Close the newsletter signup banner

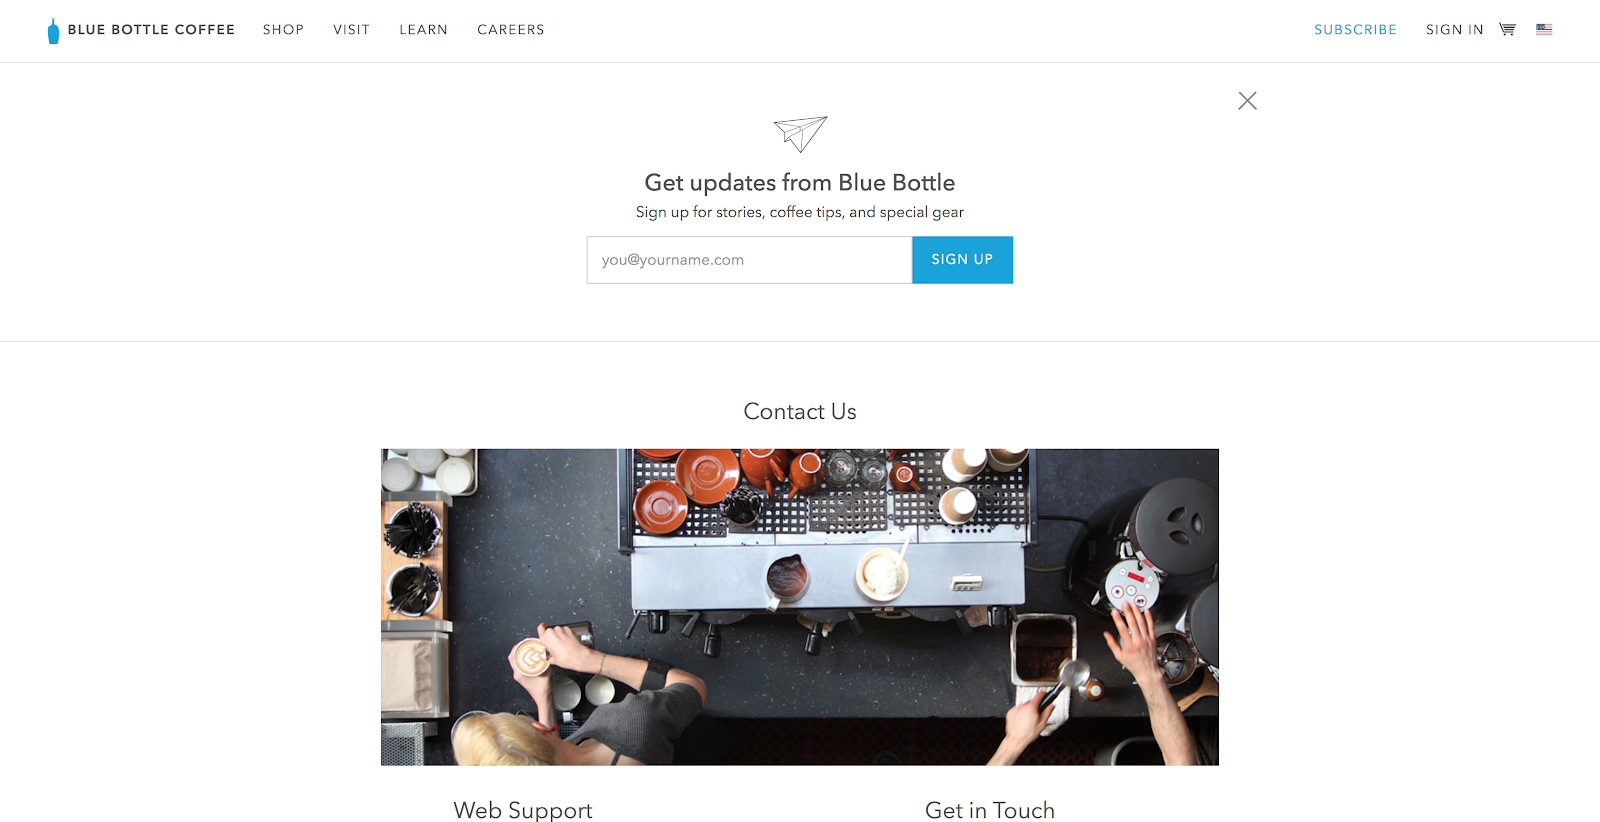pyautogui.click(x=1247, y=100)
